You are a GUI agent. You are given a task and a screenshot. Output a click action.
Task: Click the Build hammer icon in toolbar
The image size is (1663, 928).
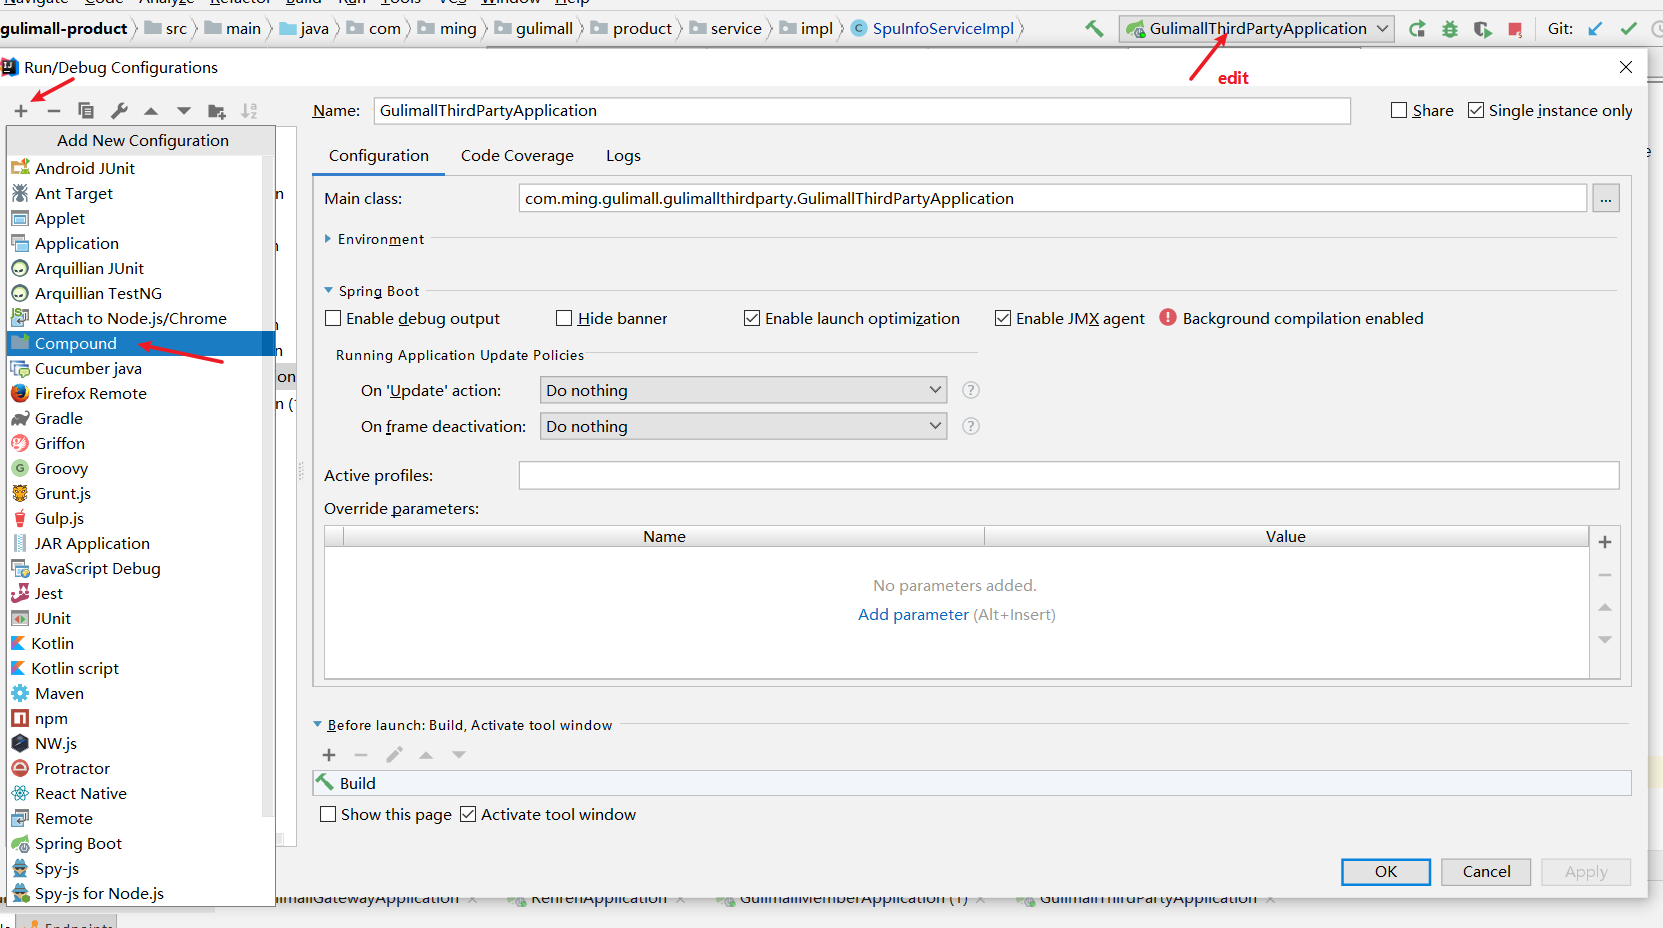click(1095, 29)
